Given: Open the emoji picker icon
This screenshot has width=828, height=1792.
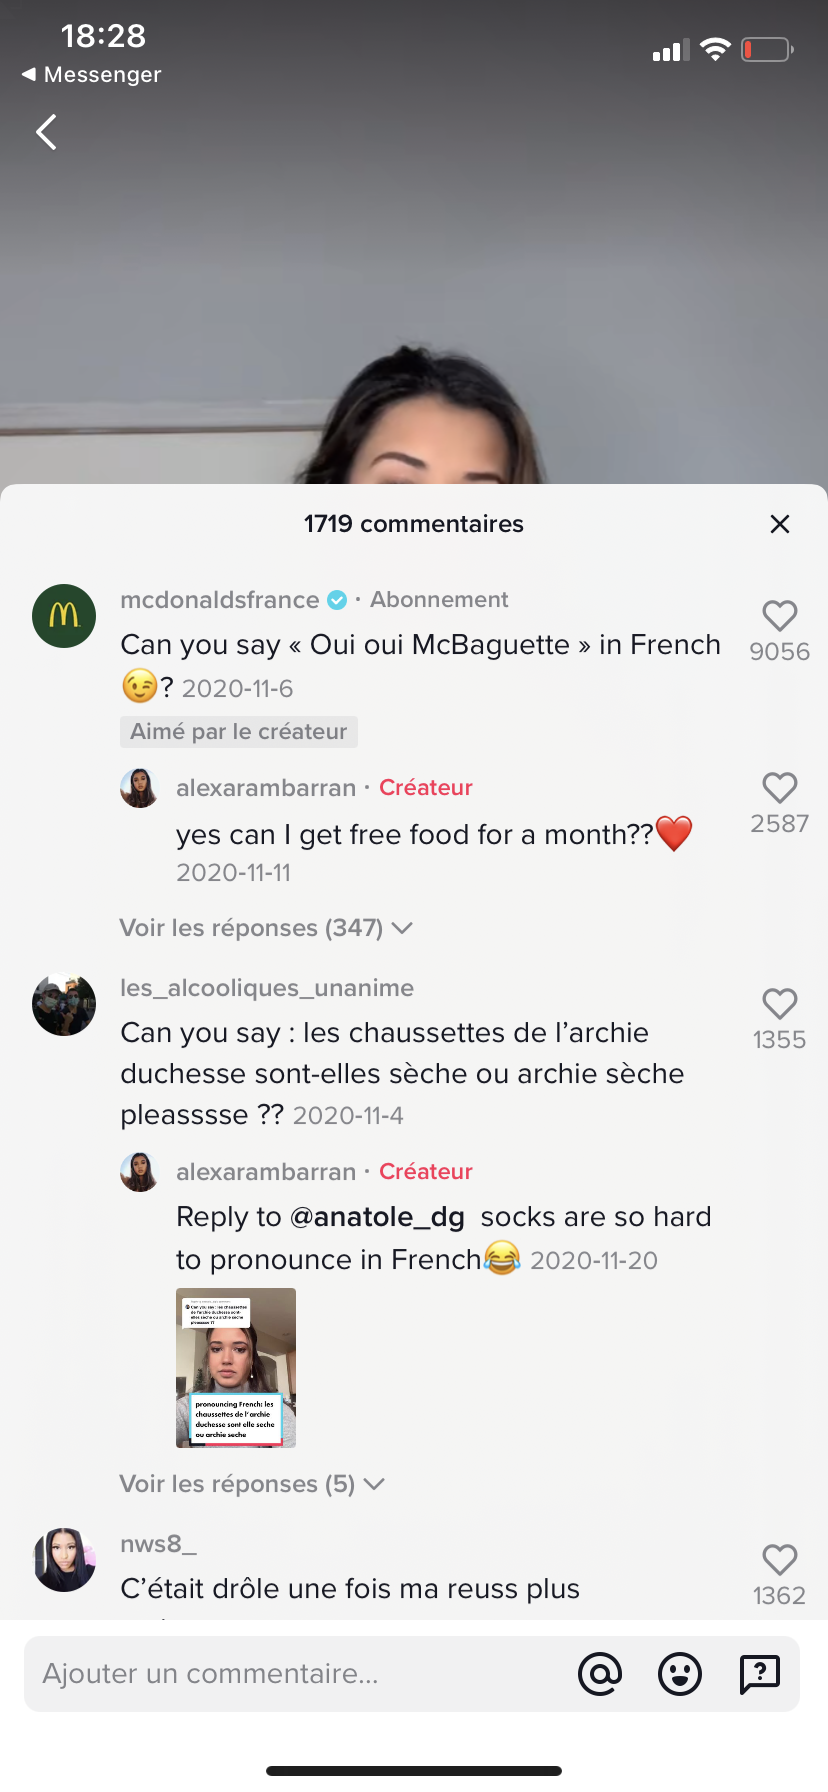Looking at the screenshot, I should pos(680,1673).
